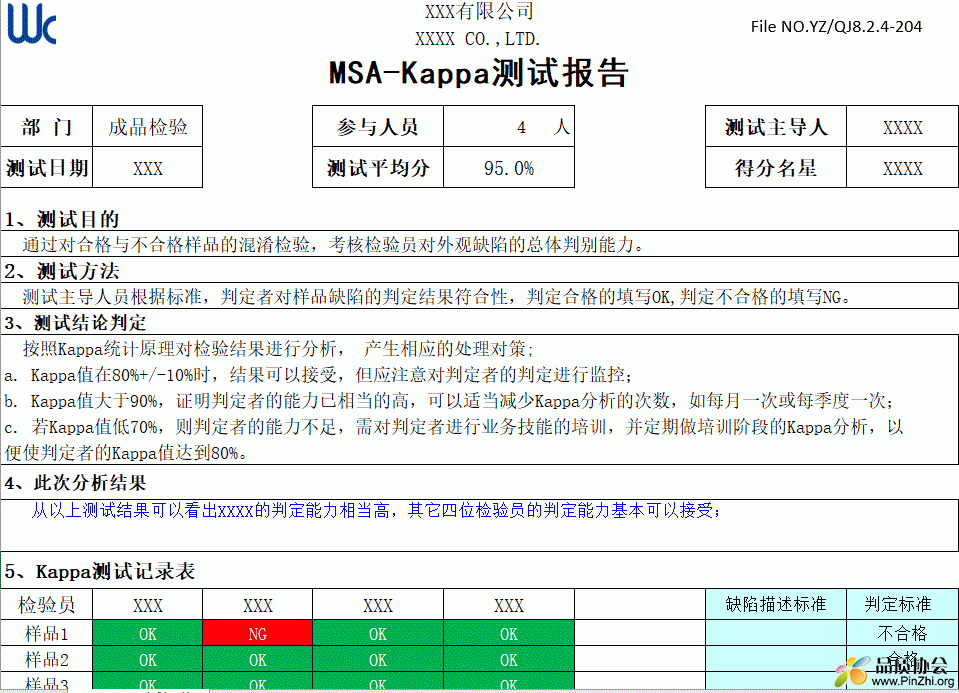Select the 样品1 row label

pyautogui.click(x=46, y=633)
